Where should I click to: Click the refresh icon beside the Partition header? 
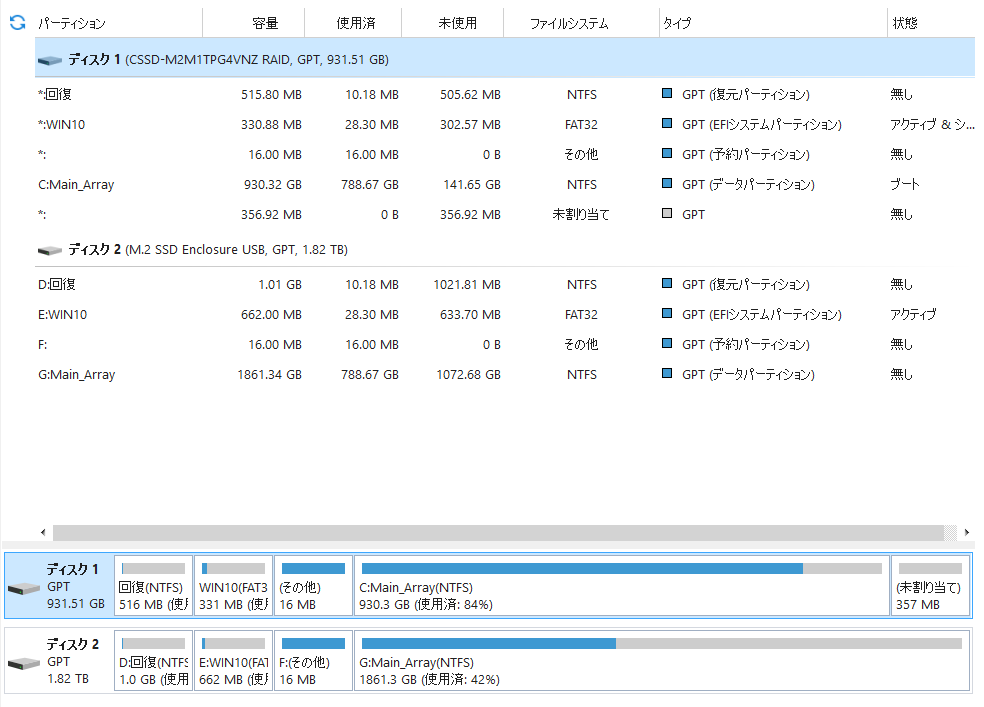coord(18,23)
